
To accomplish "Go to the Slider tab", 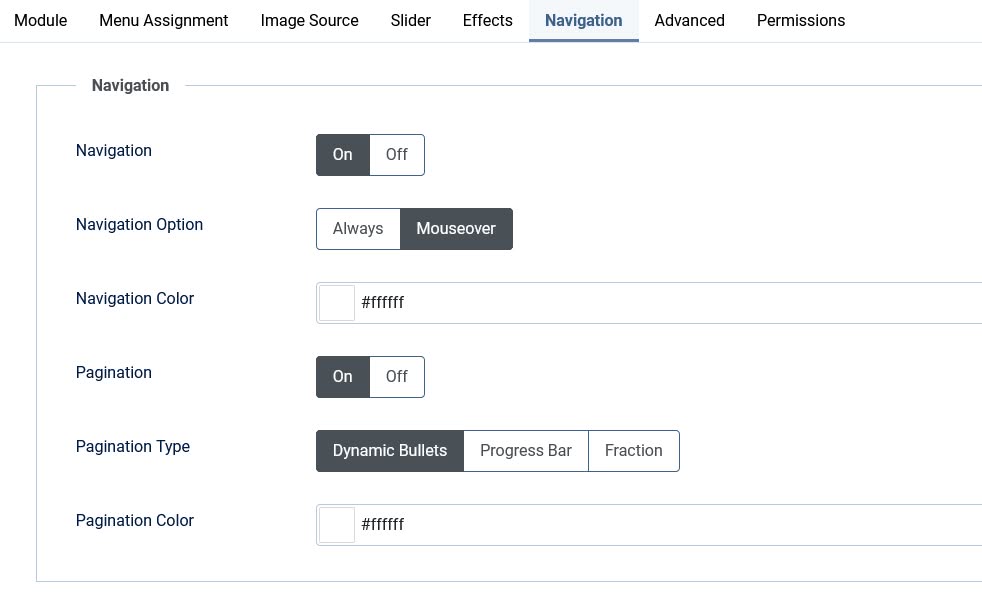I will pyautogui.click(x=410, y=20).
